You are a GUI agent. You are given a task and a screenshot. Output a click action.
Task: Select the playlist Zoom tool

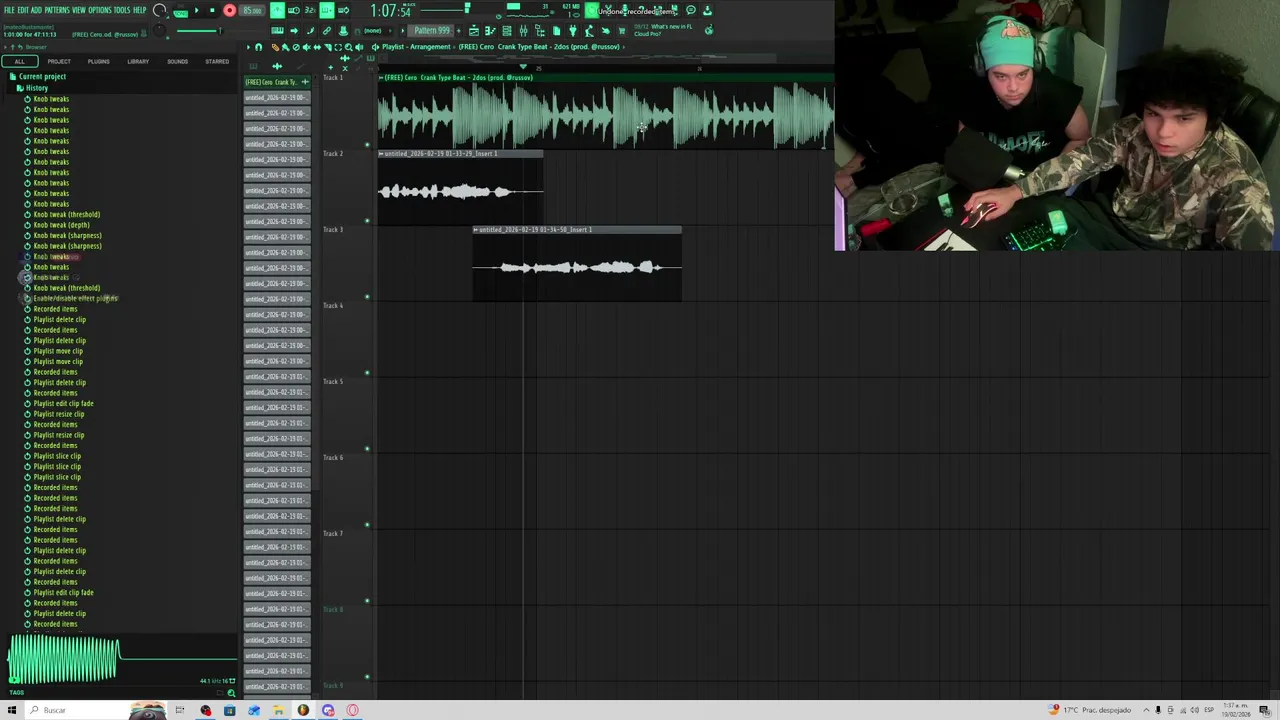coord(349,47)
